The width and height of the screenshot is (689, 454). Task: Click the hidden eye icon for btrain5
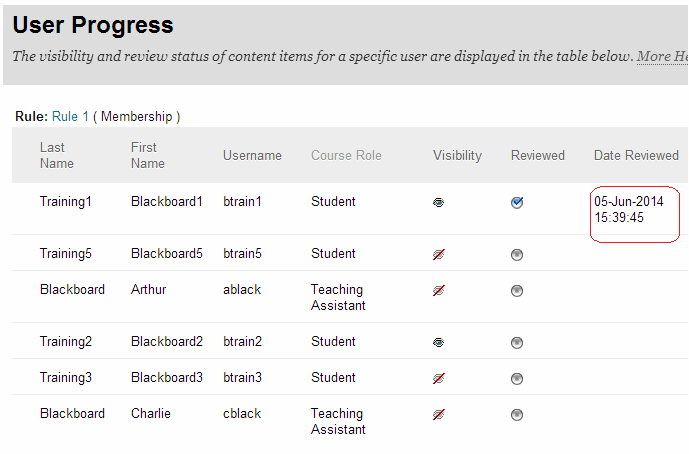click(439, 254)
